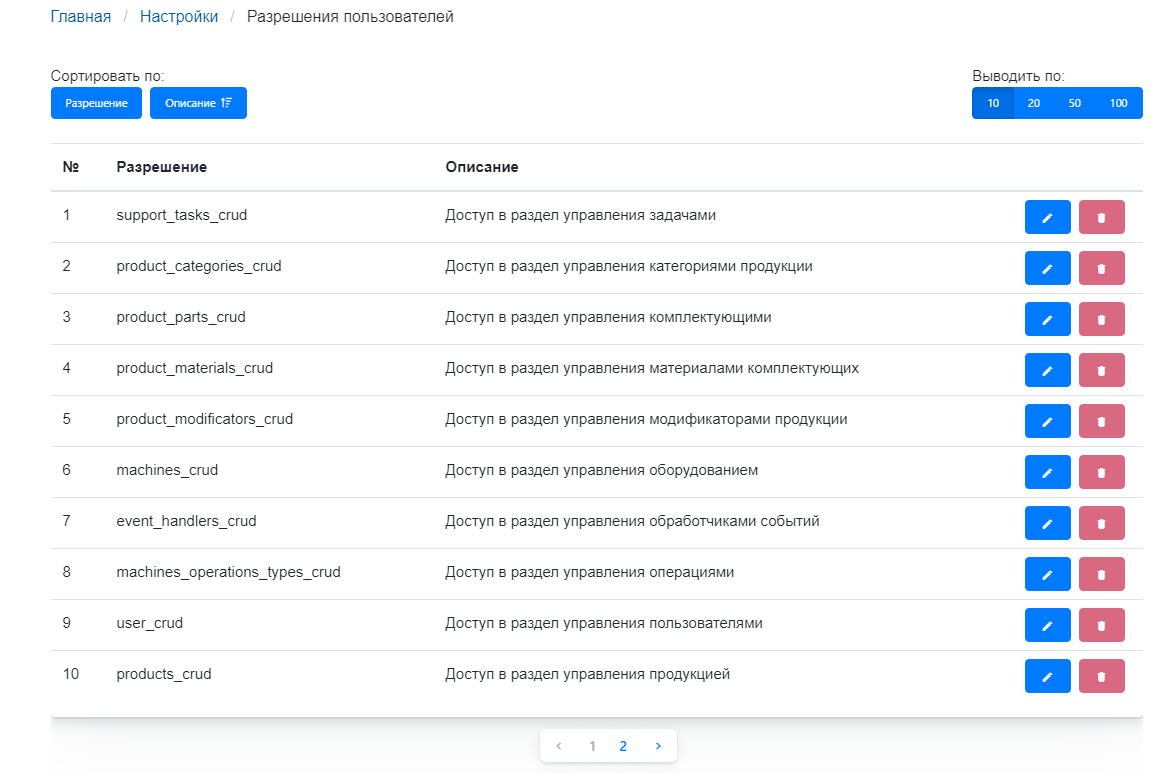Image resolution: width=1158 pixels, height=773 pixels.
Task: Delete the machines_operations_types_crud permission
Action: pyautogui.click(x=1101, y=574)
